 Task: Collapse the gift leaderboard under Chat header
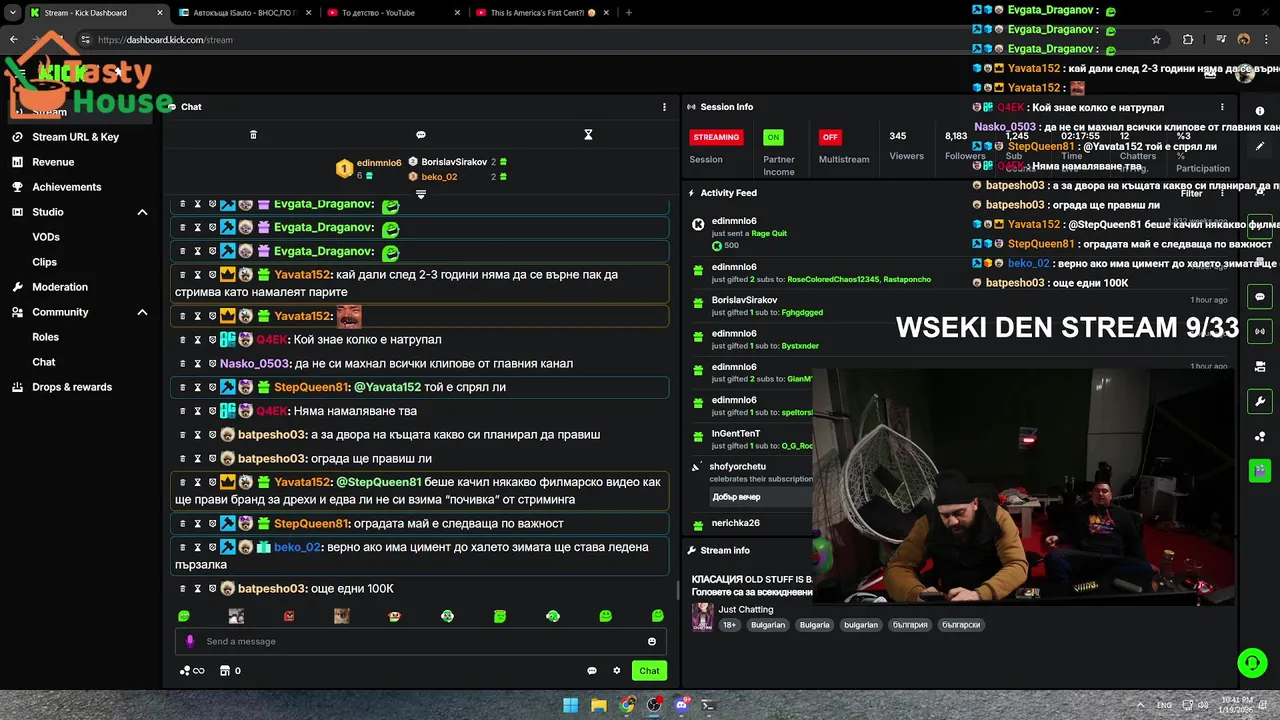click(421, 194)
